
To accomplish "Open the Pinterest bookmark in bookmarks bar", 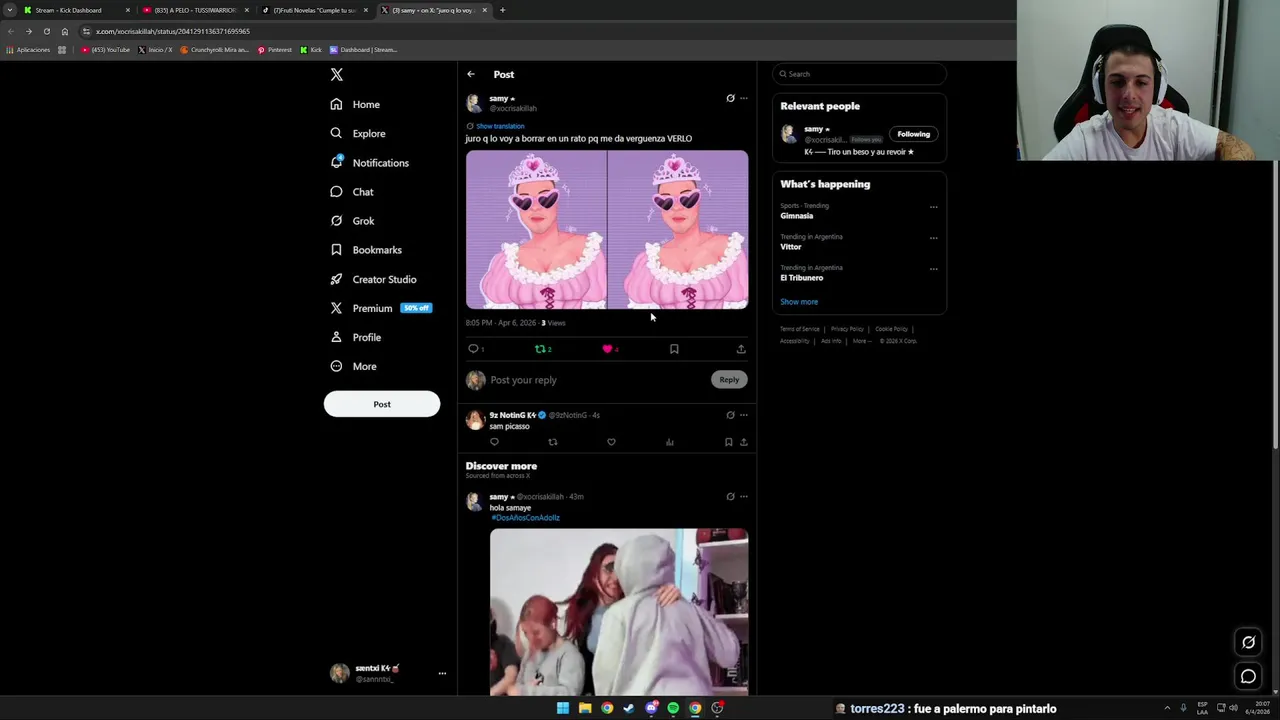I will [275, 50].
